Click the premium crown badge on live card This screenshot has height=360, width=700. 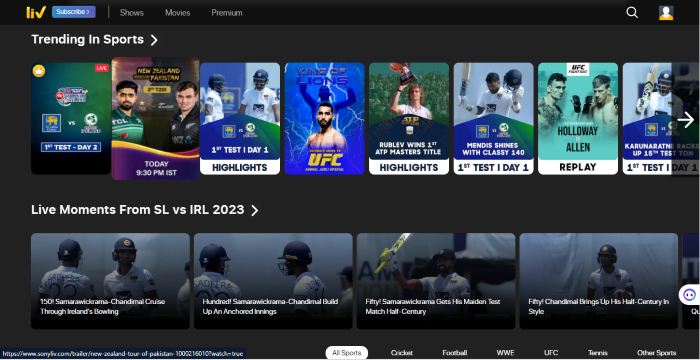coord(39,71)
